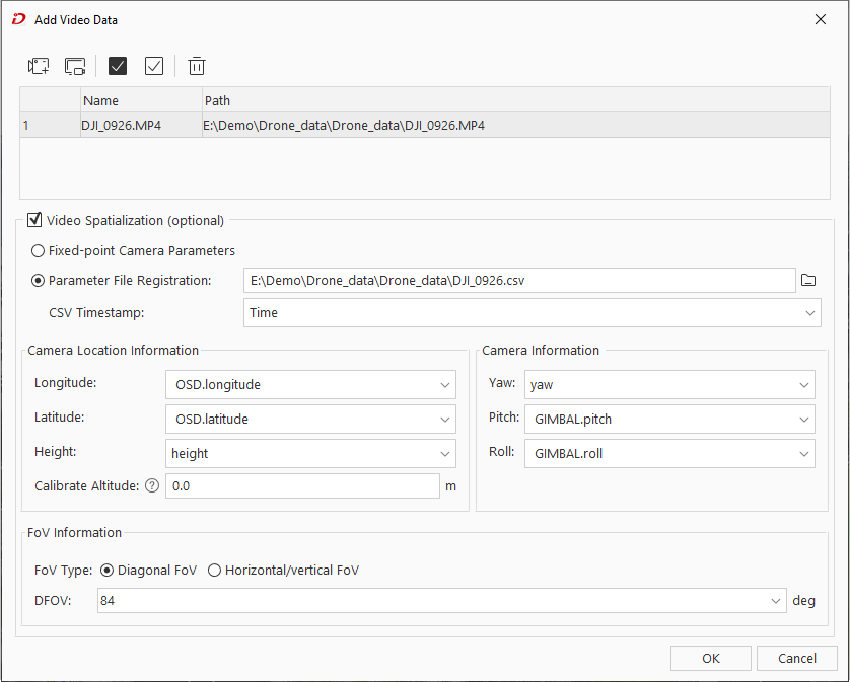Click the Calibrate Altitude help icon

click(x=152, y=486)
